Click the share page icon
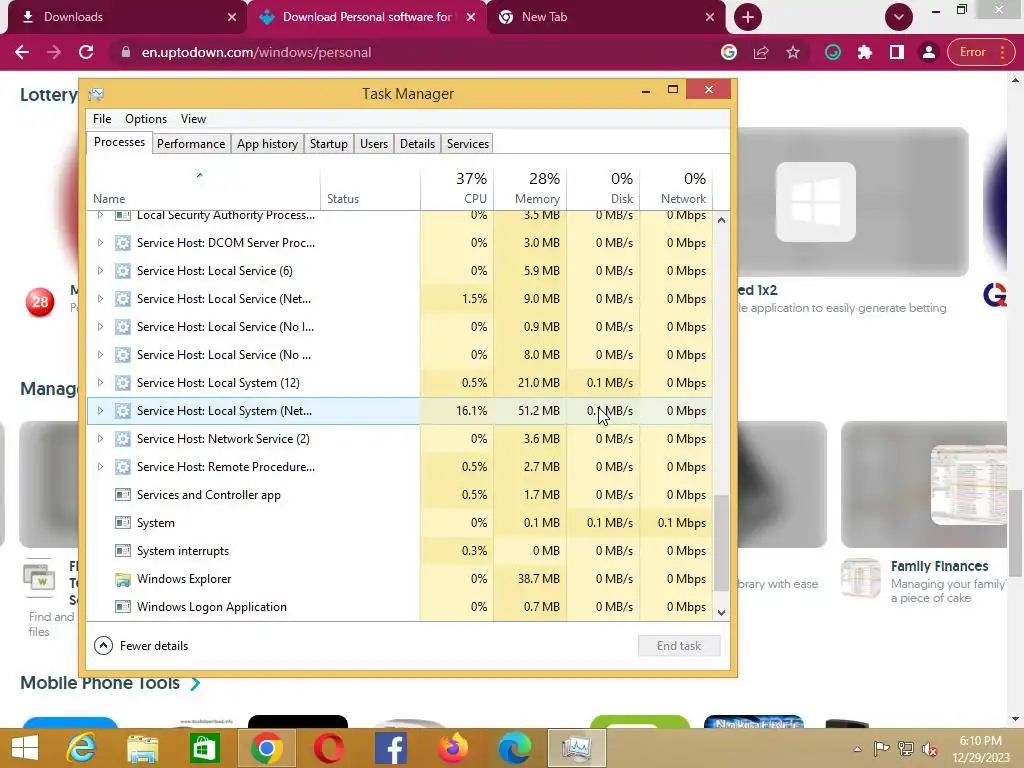 pyautogui.click(x=761, y=52)
